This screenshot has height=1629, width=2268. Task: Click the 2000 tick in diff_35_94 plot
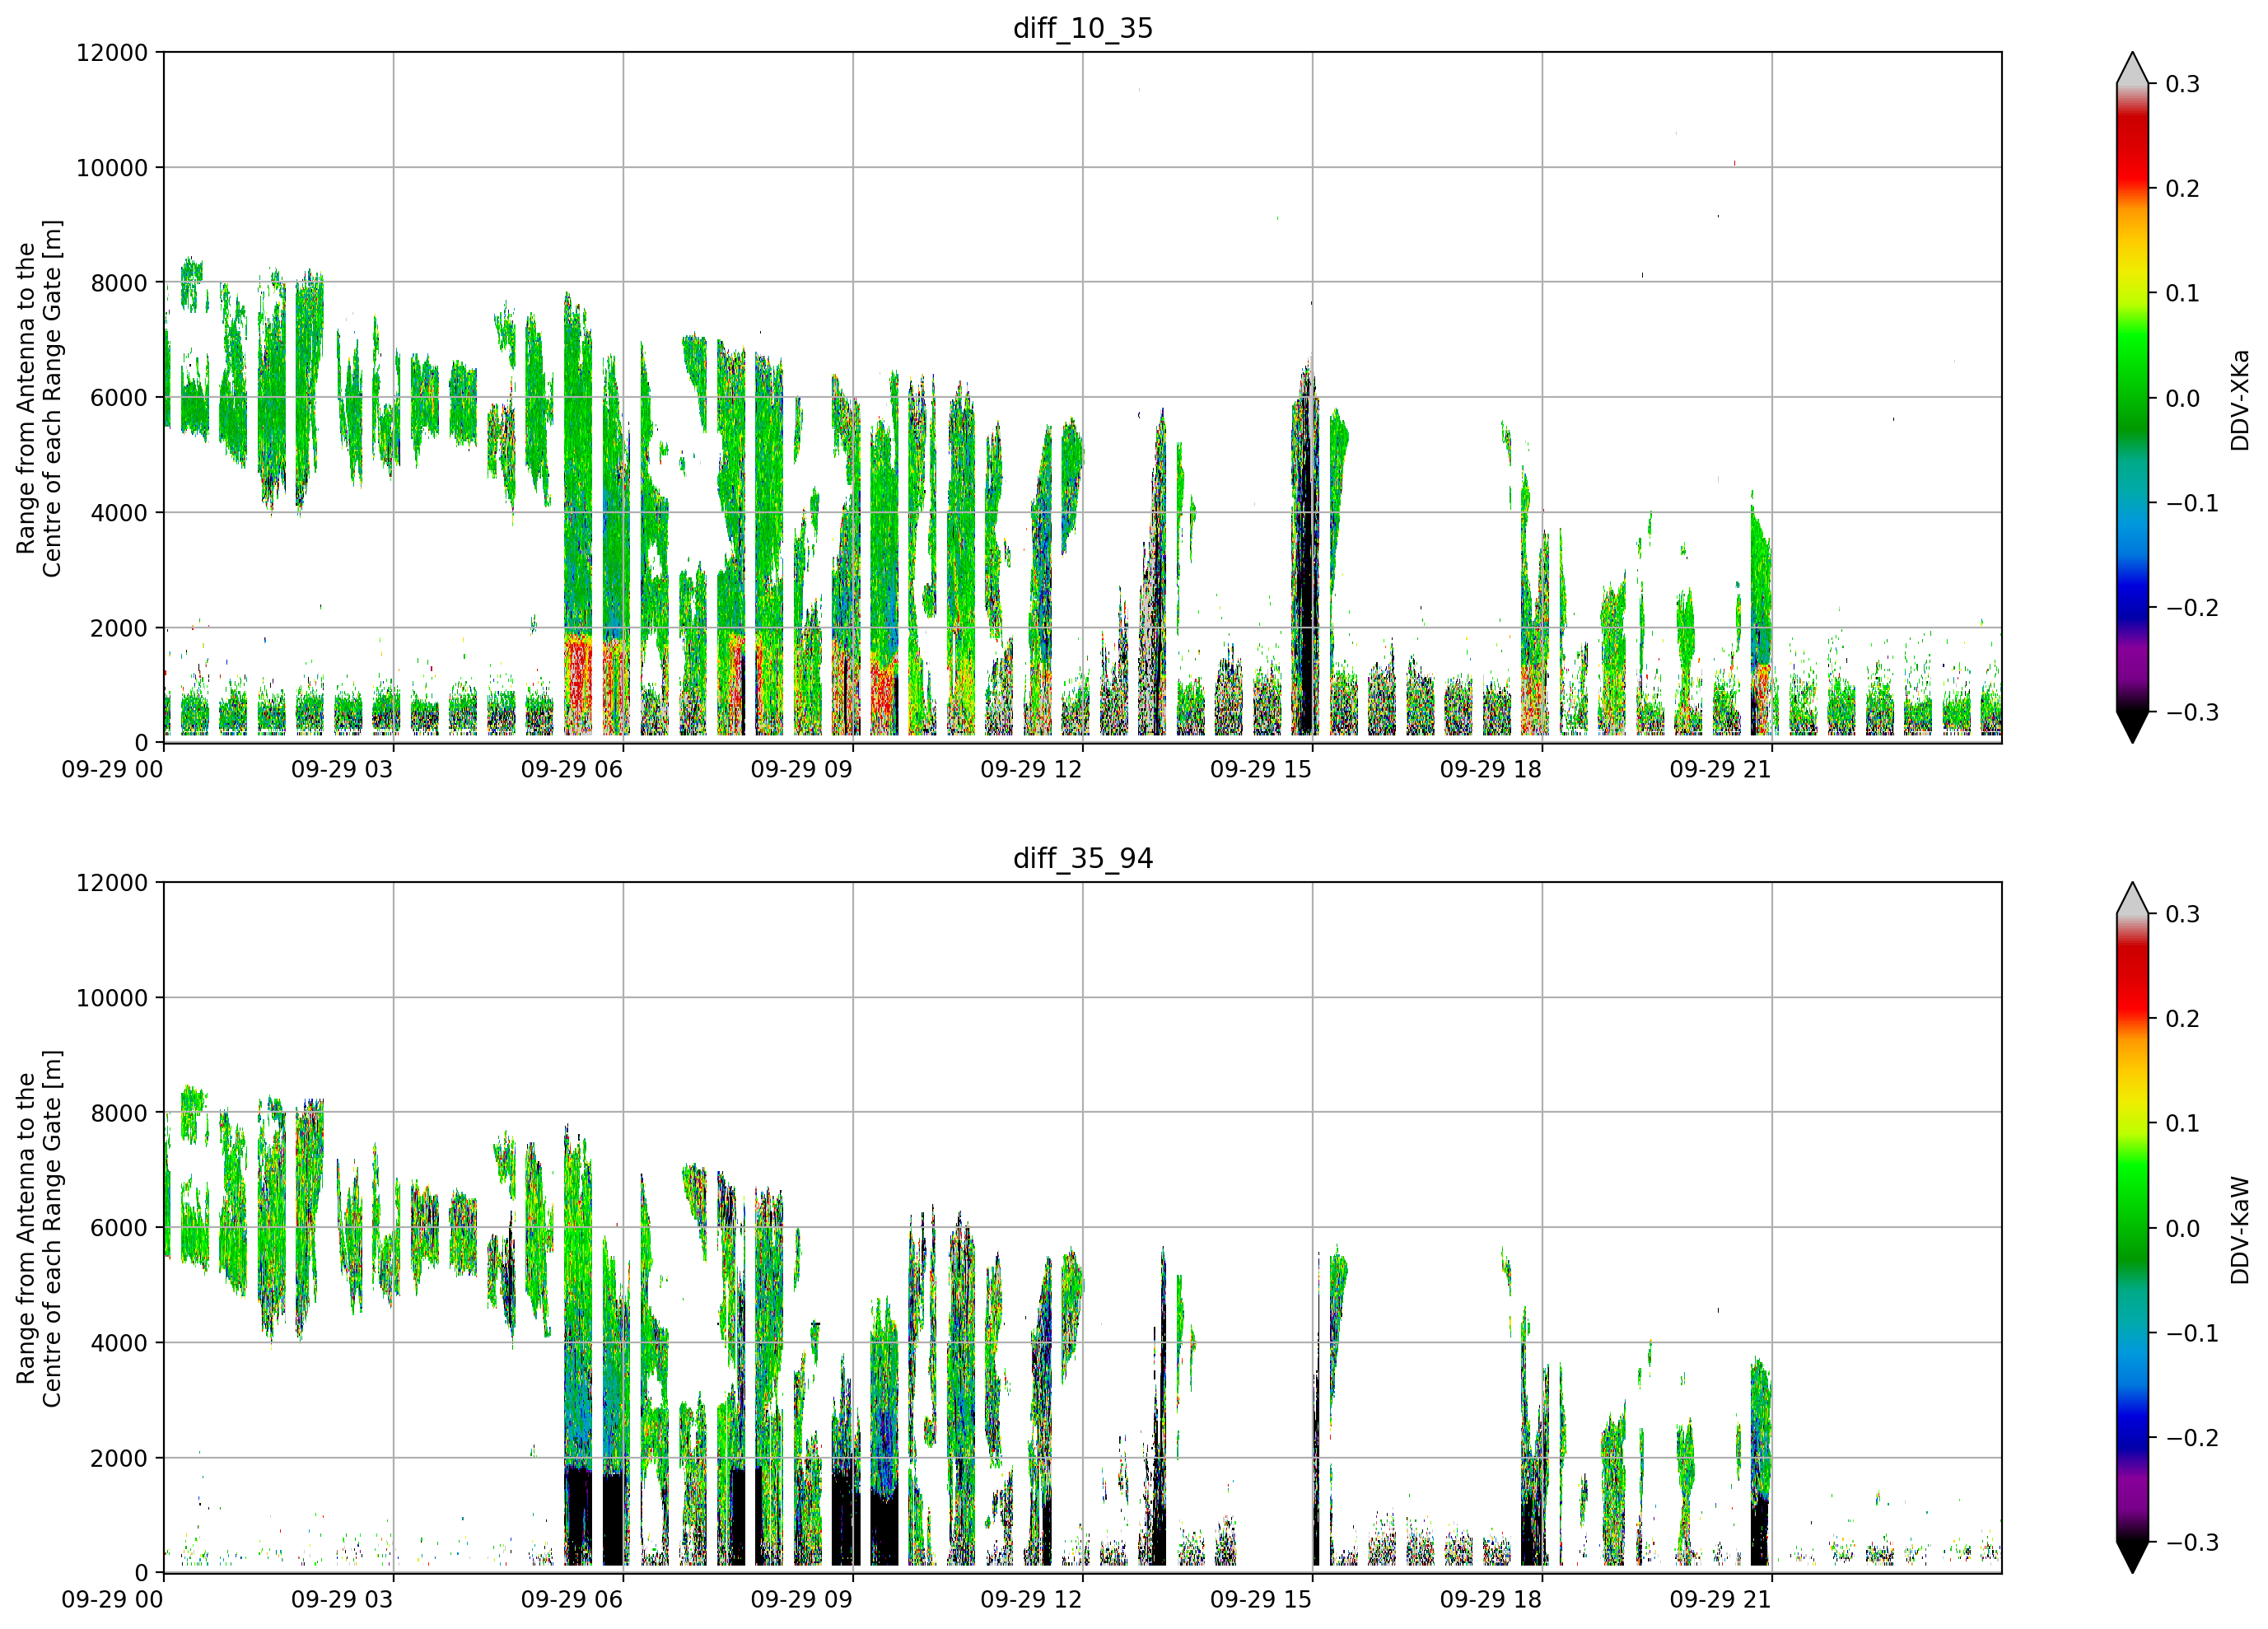tap(119, 1458)
